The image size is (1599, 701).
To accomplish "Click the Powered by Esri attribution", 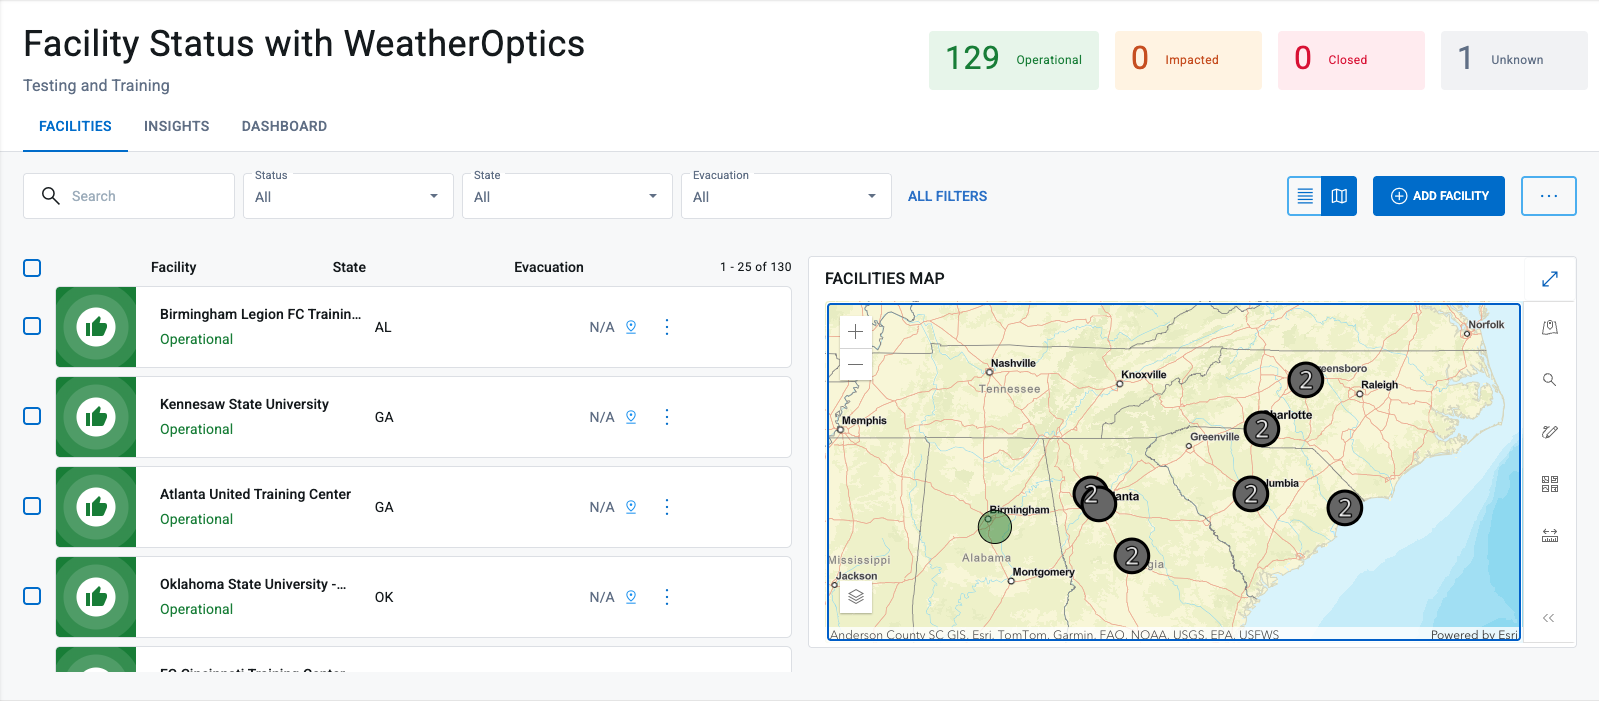I will [1474, 635].
